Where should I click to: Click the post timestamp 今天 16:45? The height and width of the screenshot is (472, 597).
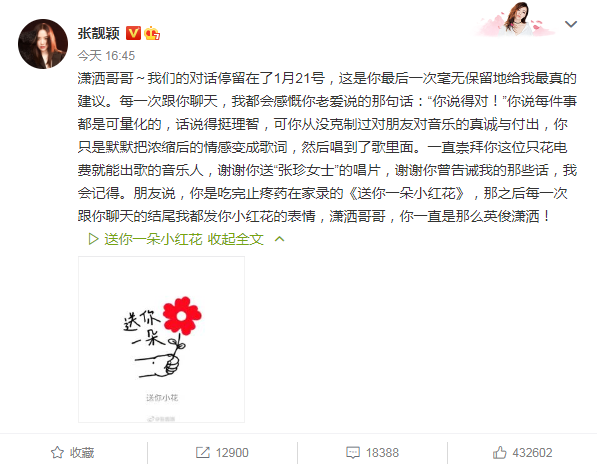(x=106, y=56)
